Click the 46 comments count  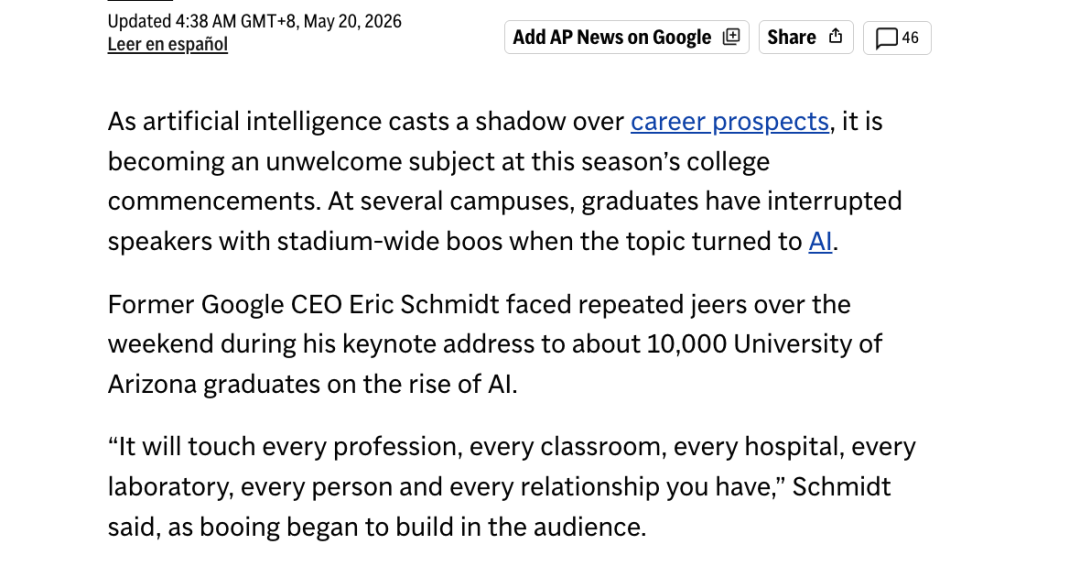(910, 37)
